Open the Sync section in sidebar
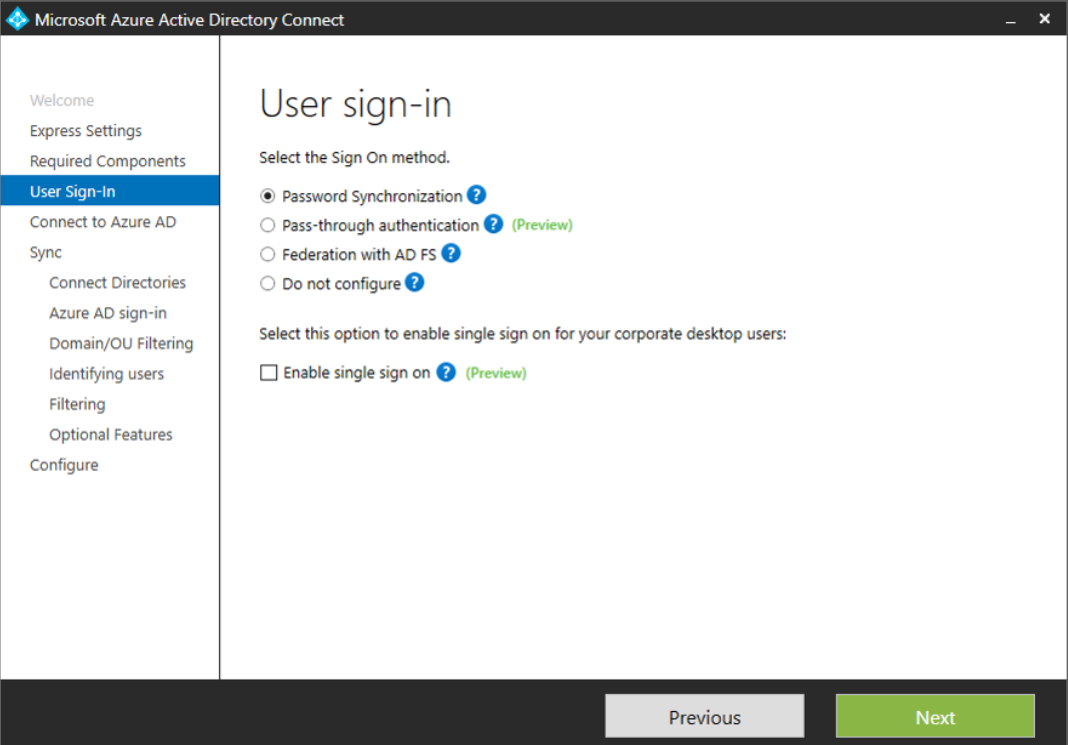Image resolution: width=1068 pixels, height=745 pixels. coord(46,253)
